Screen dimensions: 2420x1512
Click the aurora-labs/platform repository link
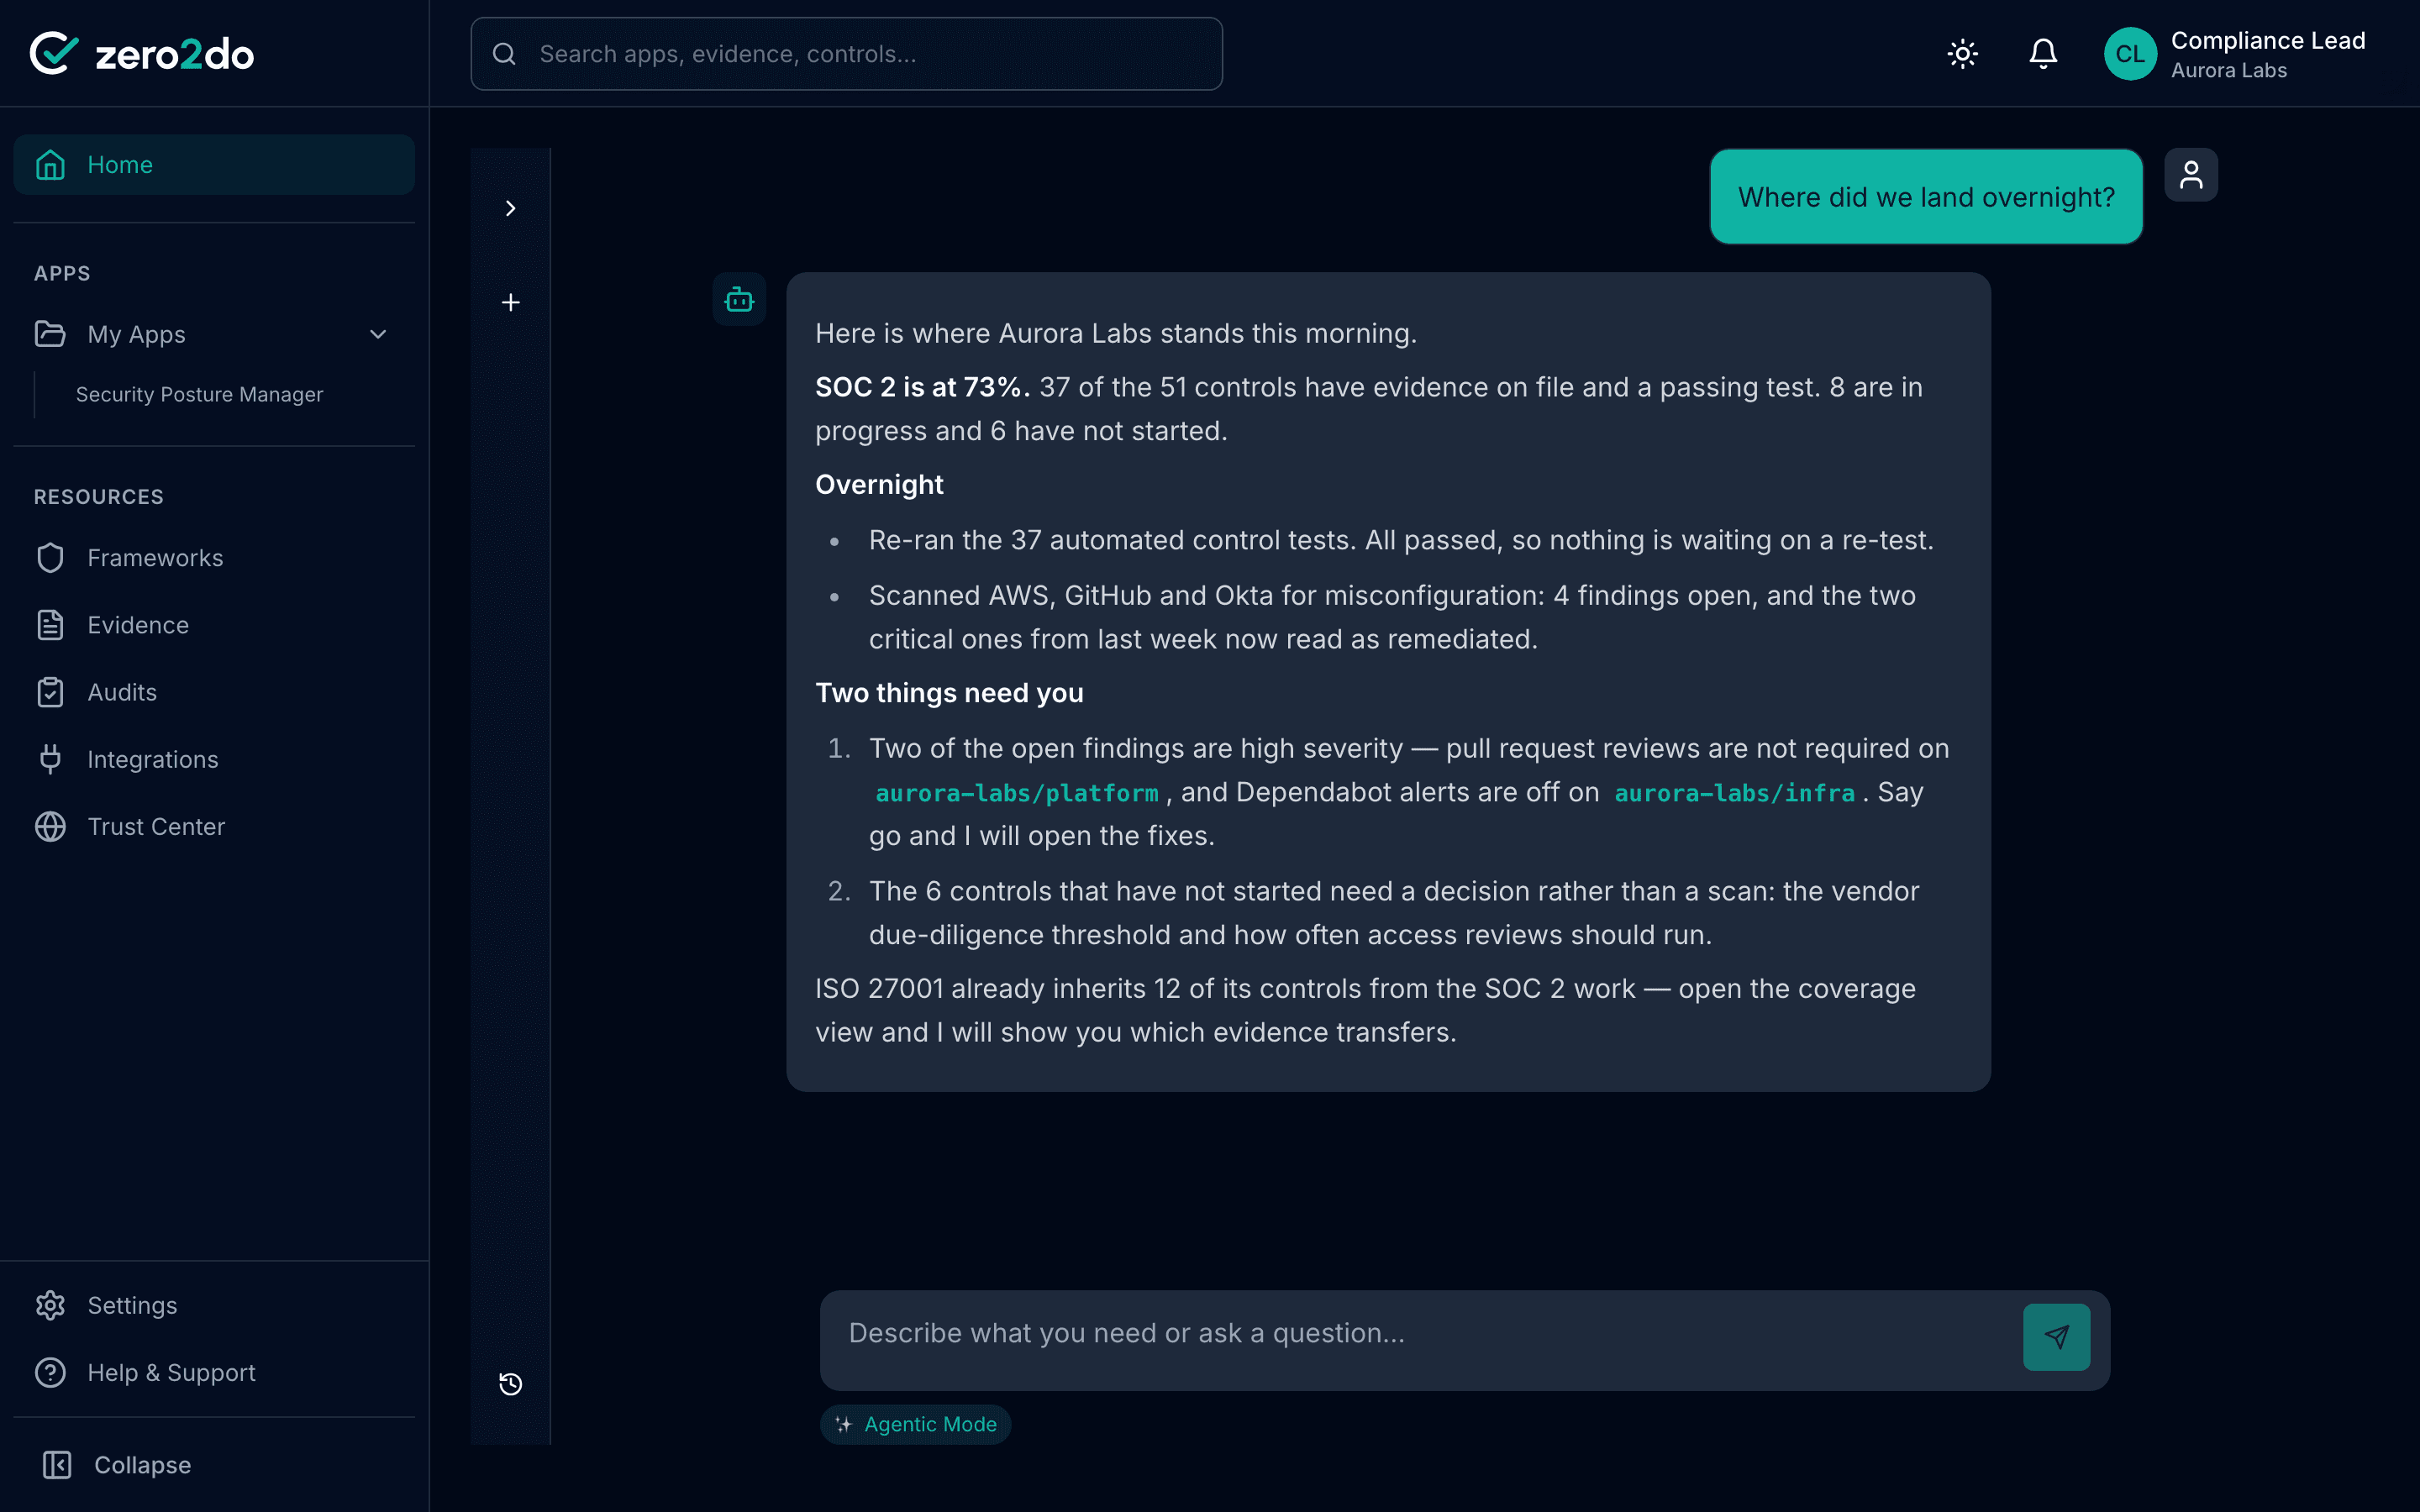click(1017, 793)
